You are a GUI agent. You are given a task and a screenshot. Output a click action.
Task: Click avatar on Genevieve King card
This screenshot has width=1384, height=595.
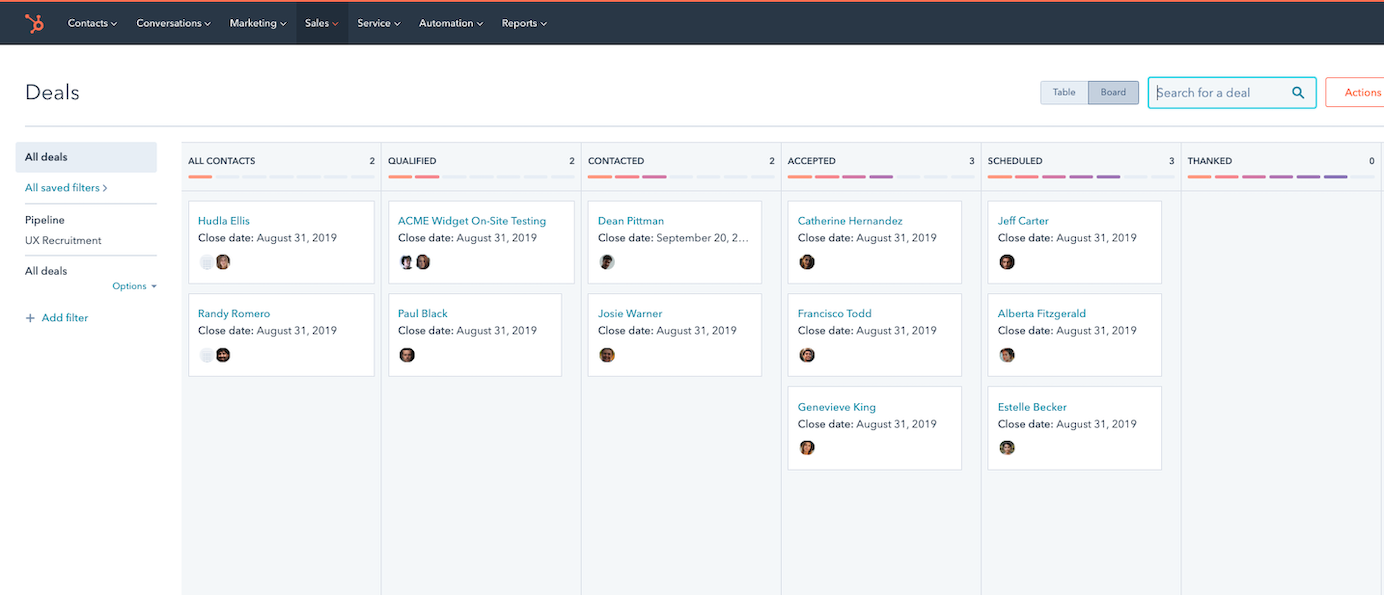pos(807,448)
